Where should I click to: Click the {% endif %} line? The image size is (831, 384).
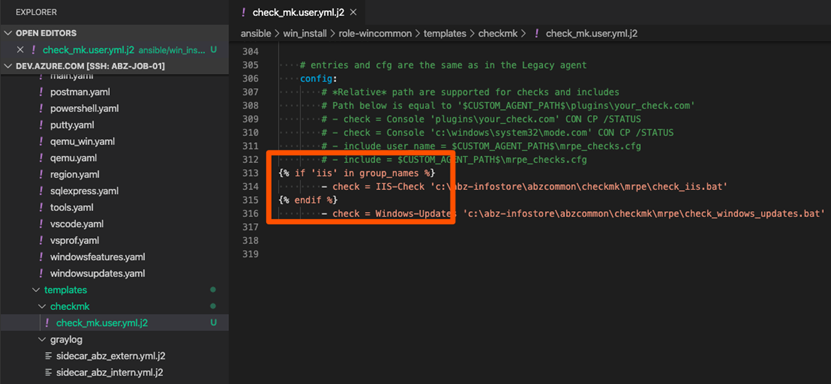(x=308, y=200)
